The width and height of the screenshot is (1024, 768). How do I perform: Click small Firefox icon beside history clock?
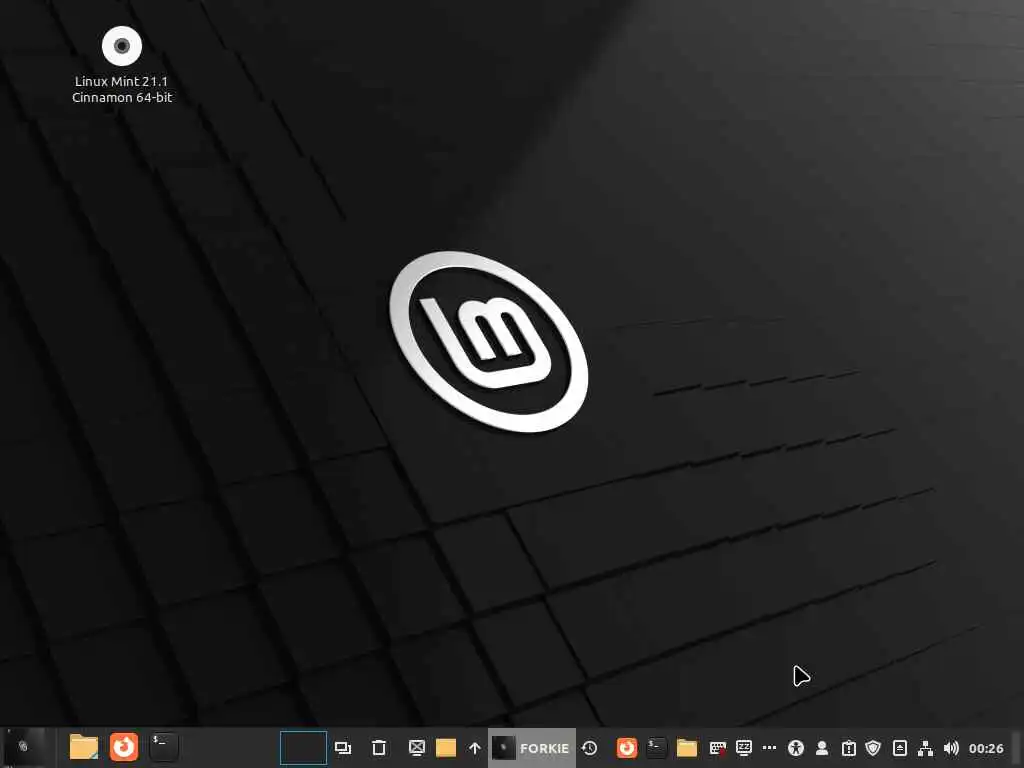(627, 748)
